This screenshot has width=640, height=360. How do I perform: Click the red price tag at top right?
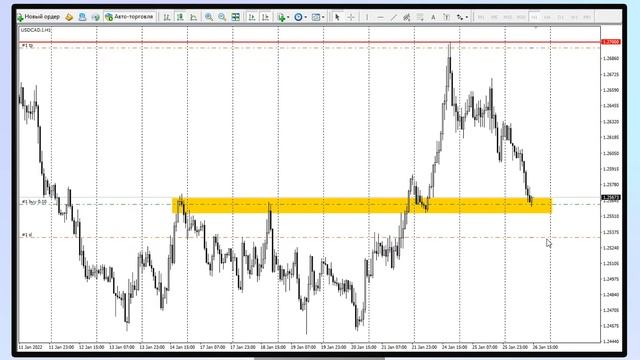click(x=611, y=42)
